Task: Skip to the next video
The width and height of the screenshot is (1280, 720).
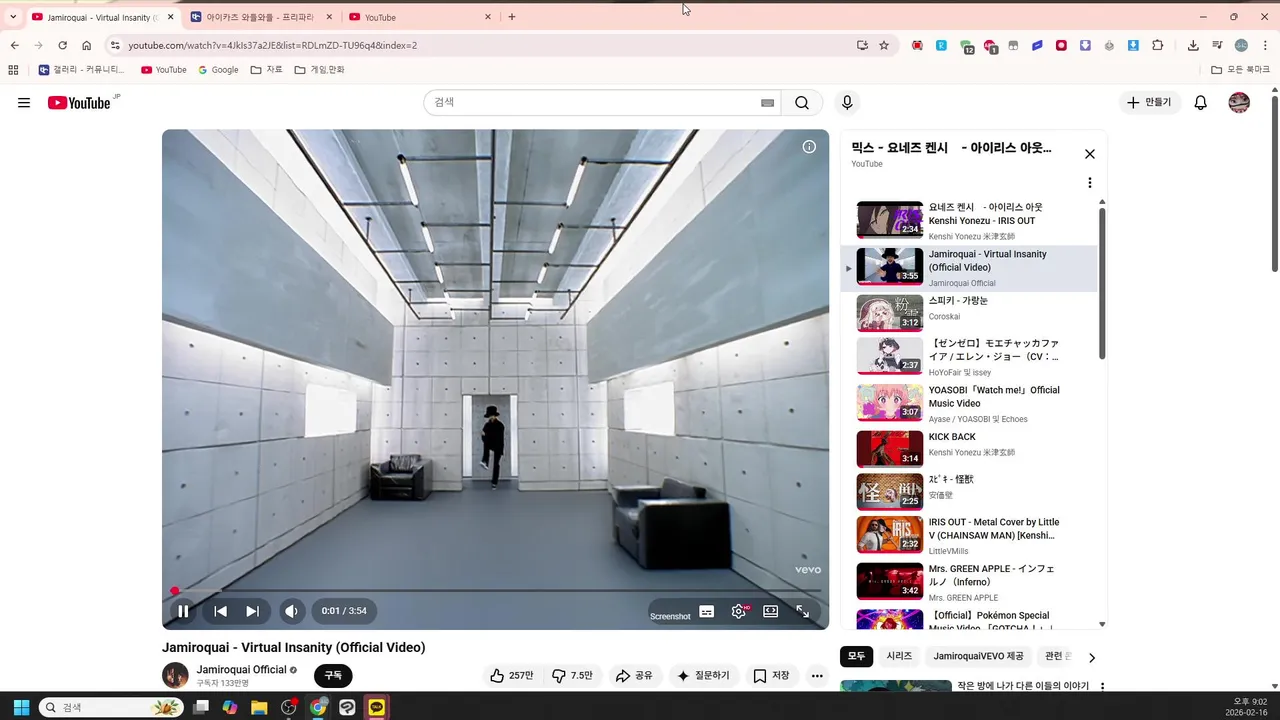Action: (253, 611)
